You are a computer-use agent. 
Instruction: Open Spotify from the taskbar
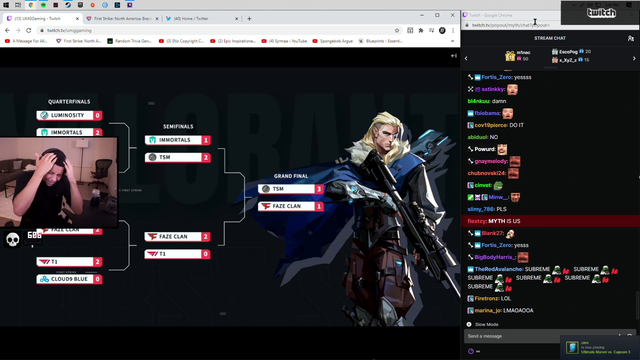coord(43,5)
